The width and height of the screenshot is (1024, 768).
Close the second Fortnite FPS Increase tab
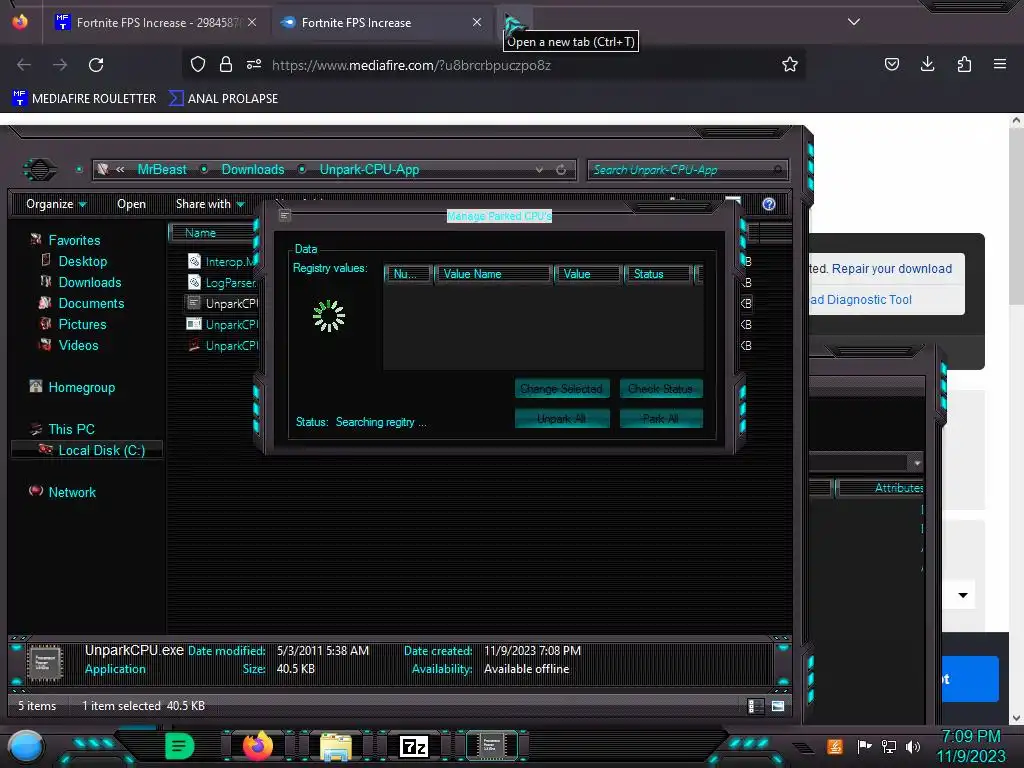tap(477, 22)
